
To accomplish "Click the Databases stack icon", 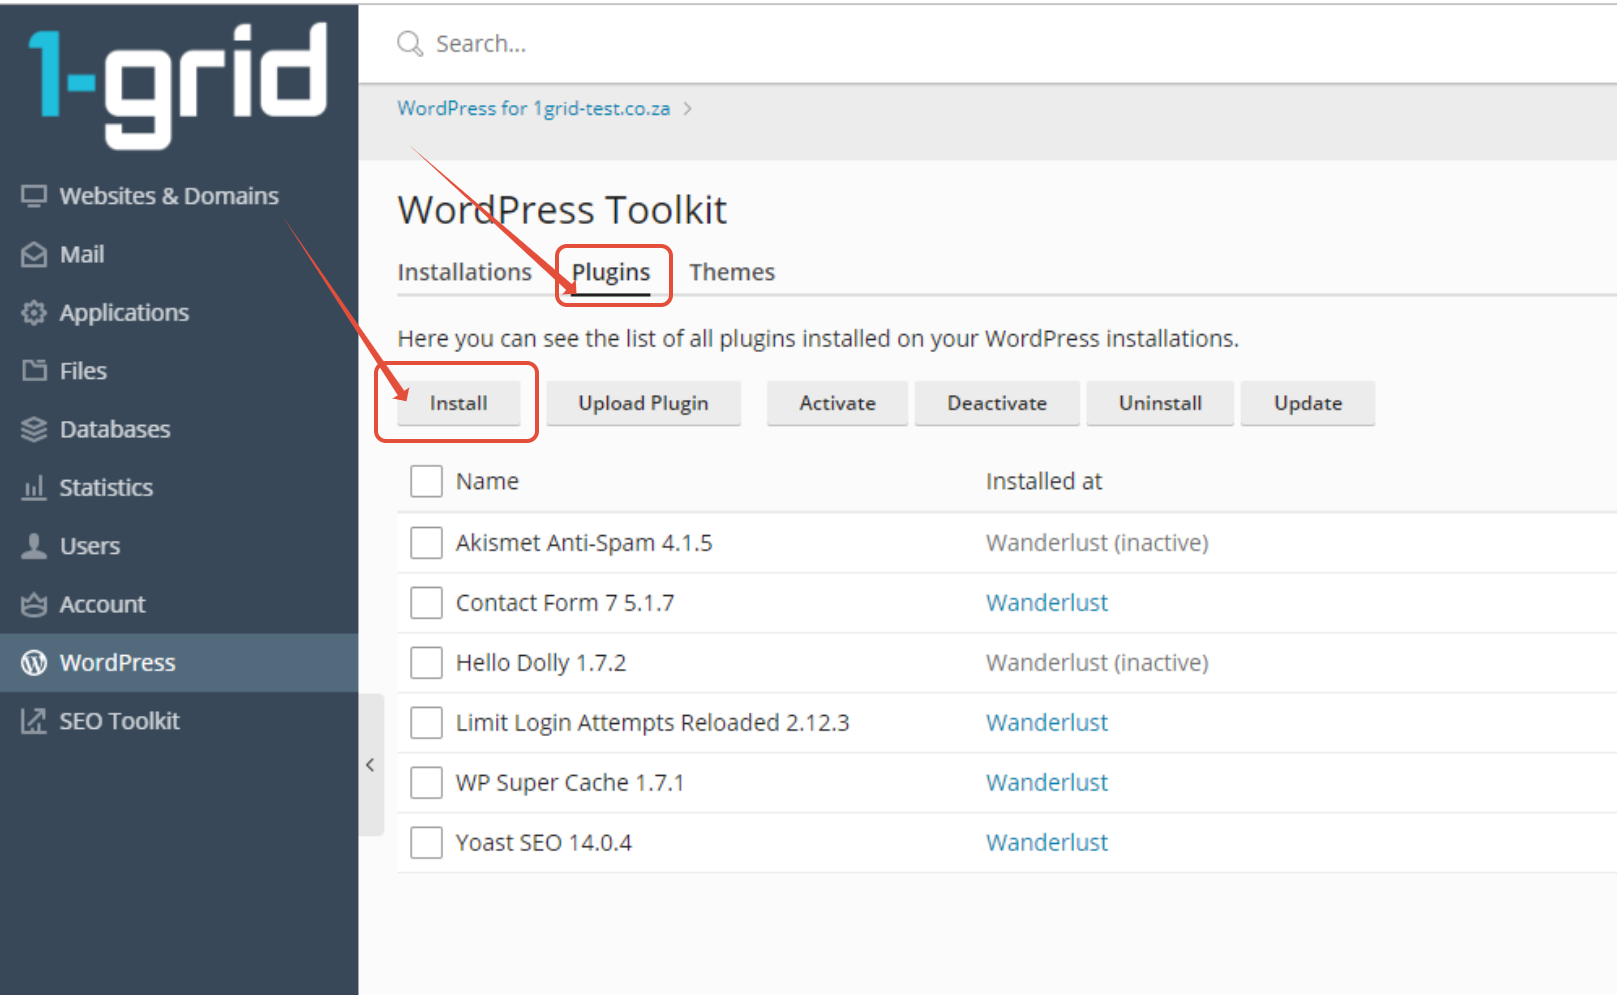I will 34,430.
